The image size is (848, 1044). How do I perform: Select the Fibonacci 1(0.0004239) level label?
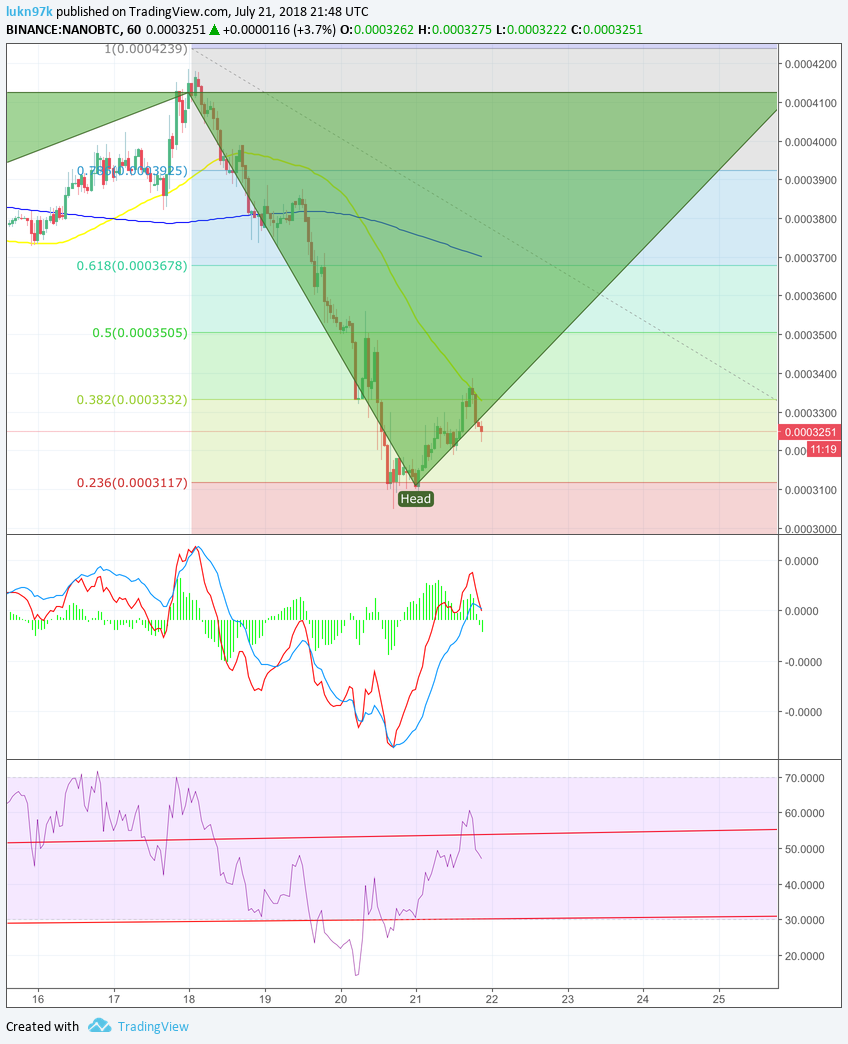coord(146,49)
